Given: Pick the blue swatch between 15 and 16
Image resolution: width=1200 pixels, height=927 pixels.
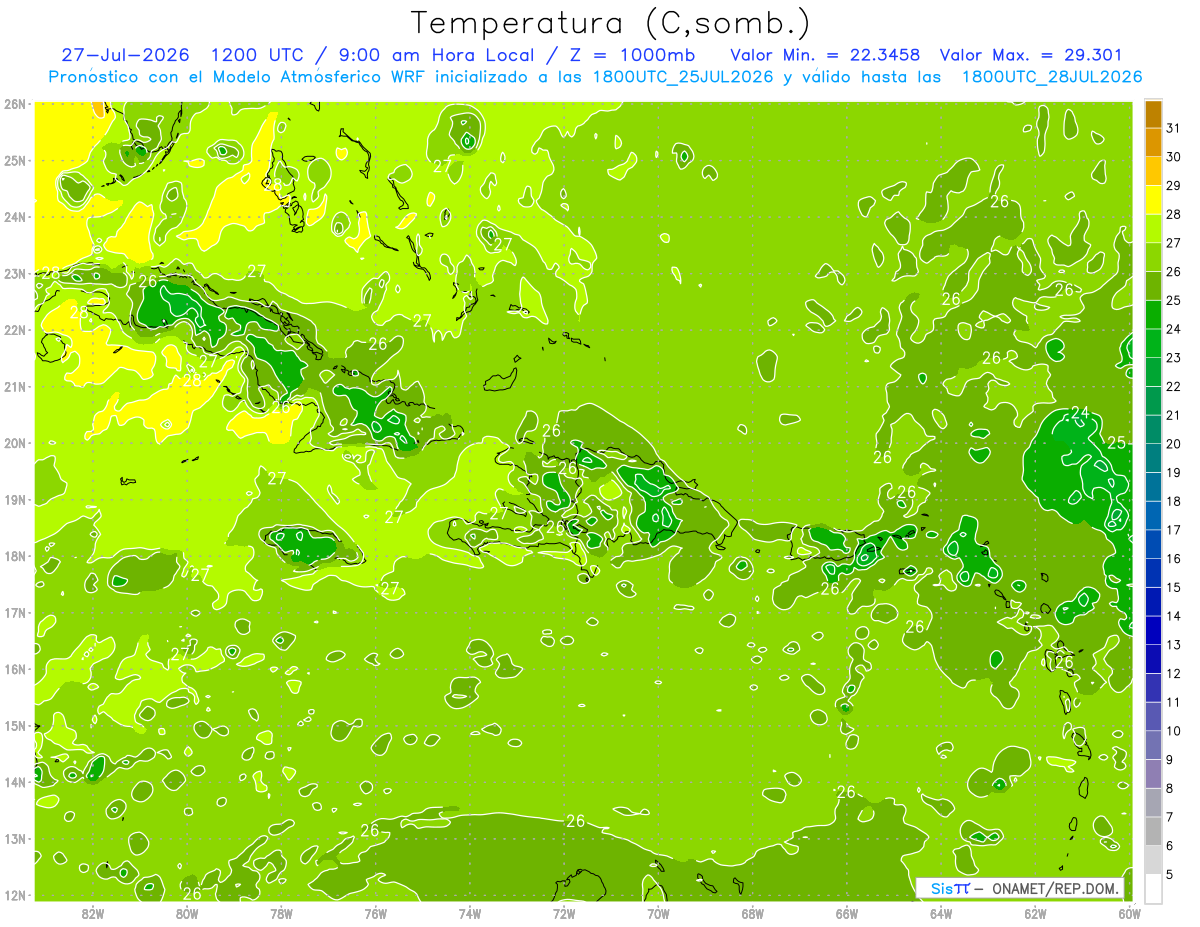Looking at the screenshot, I should coord(1153,573).
